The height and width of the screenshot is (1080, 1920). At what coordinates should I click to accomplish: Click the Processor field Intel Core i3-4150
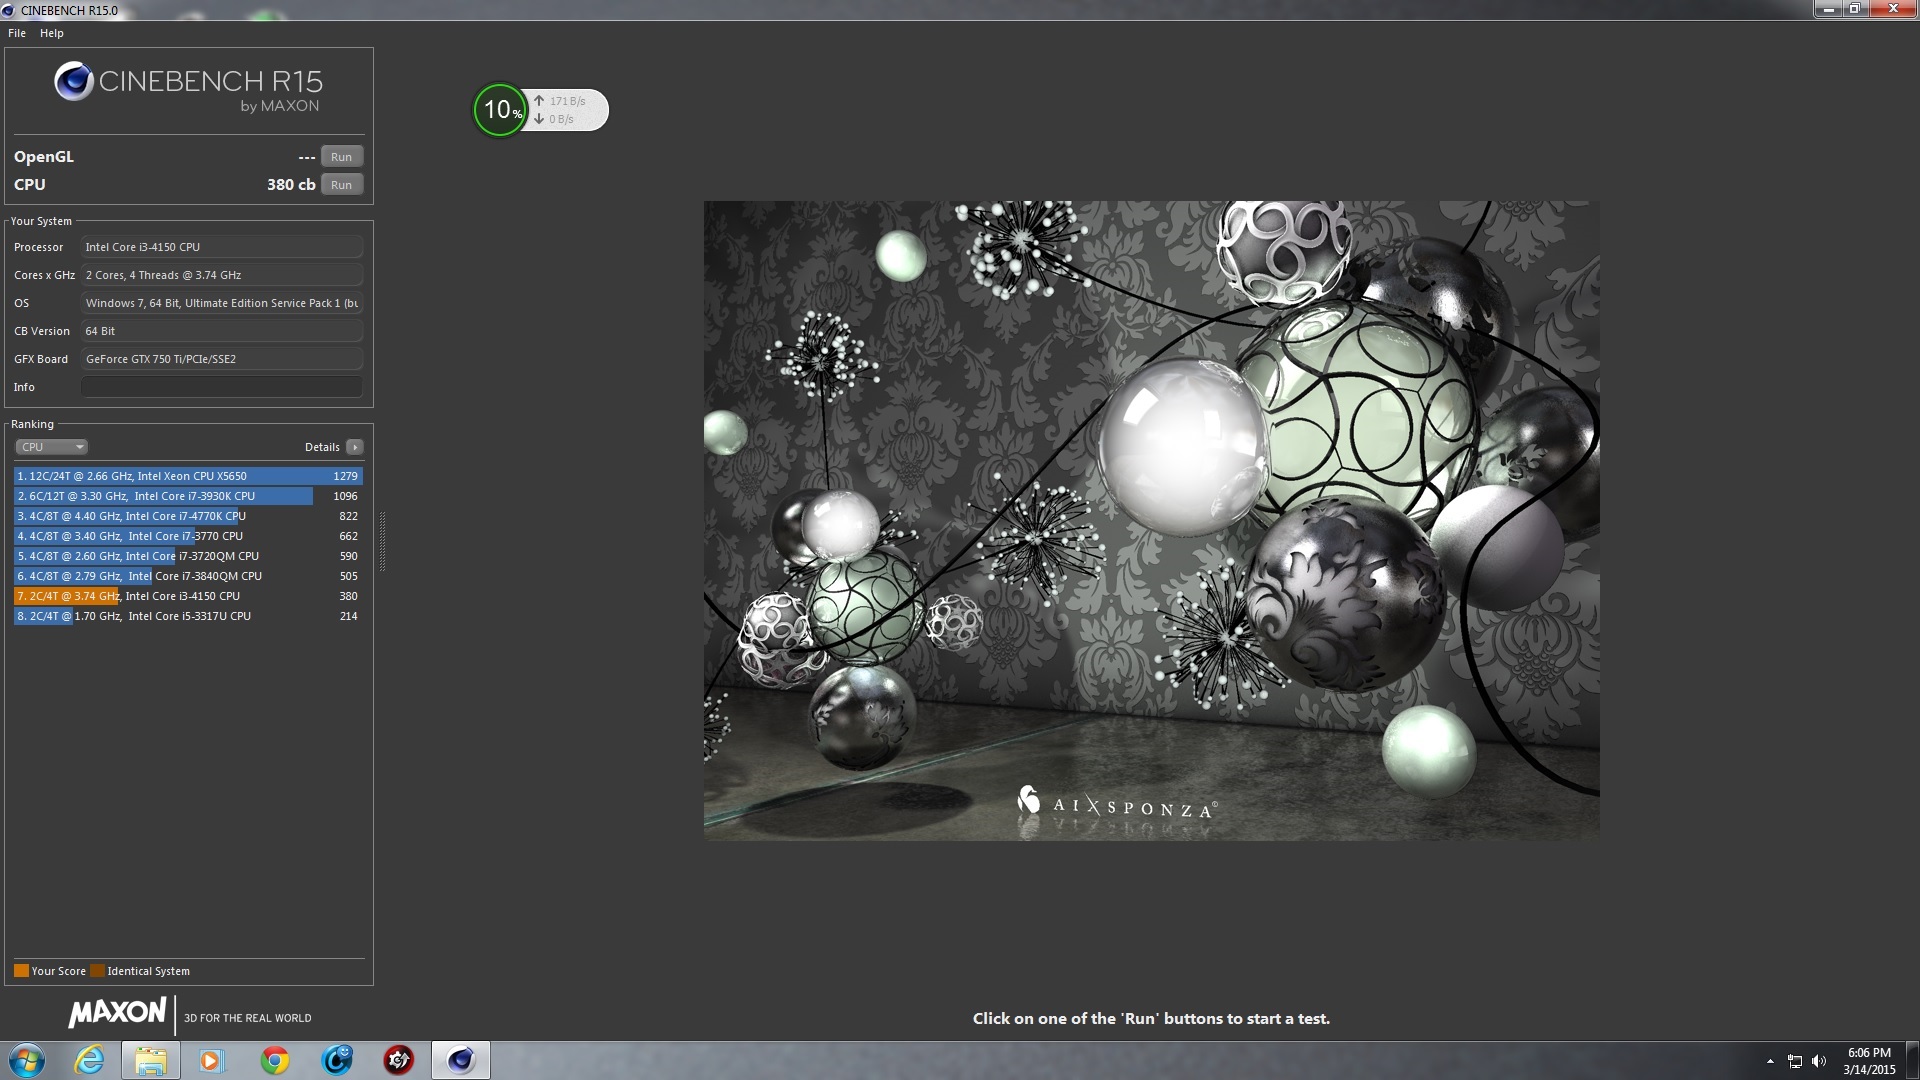[x=222, y=247]
